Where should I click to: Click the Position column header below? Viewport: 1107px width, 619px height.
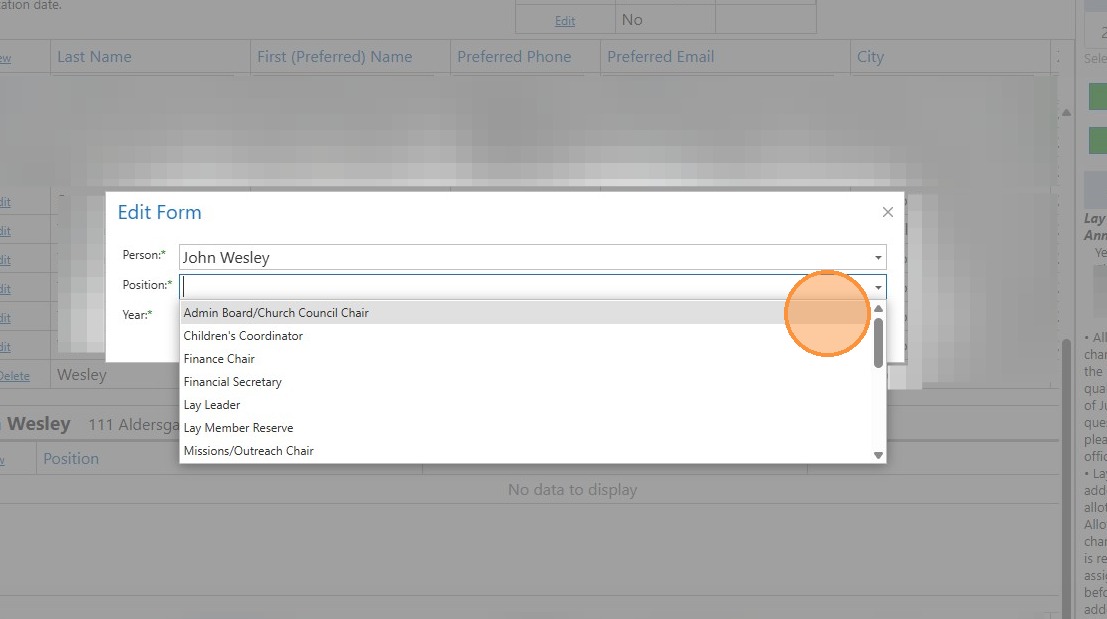tap(71, 459)
